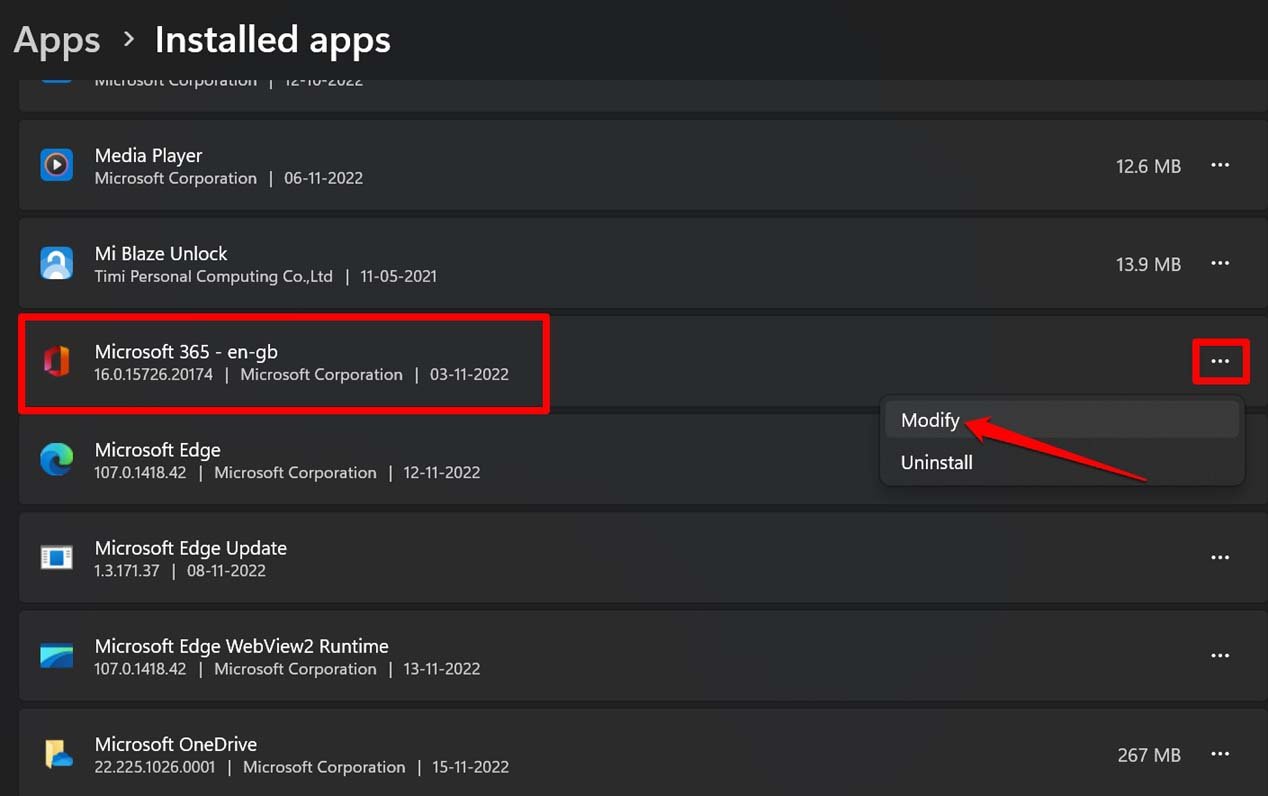The width and height of the screenshot is (1268, 796).
Task: Click the 03-11-2022 install date
Action: click(x=469, y=375)
